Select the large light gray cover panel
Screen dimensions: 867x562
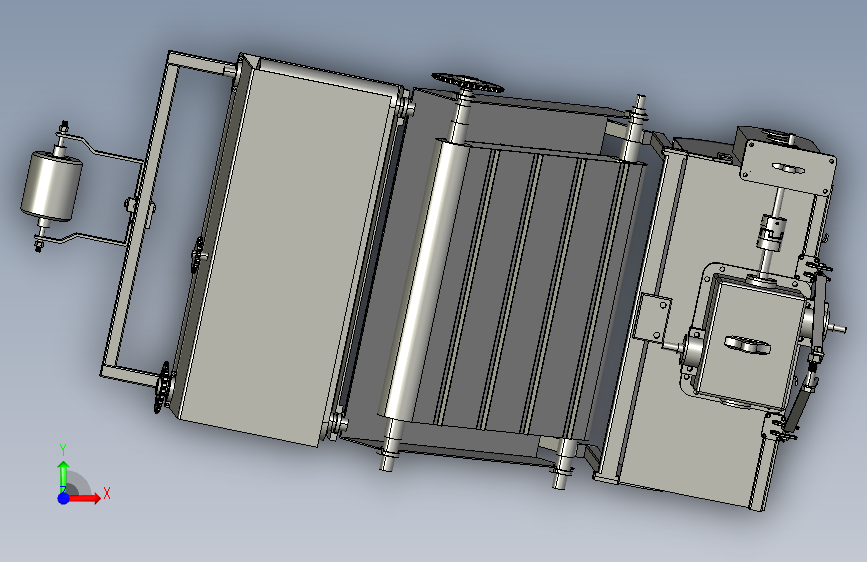[x=283, y=253]
